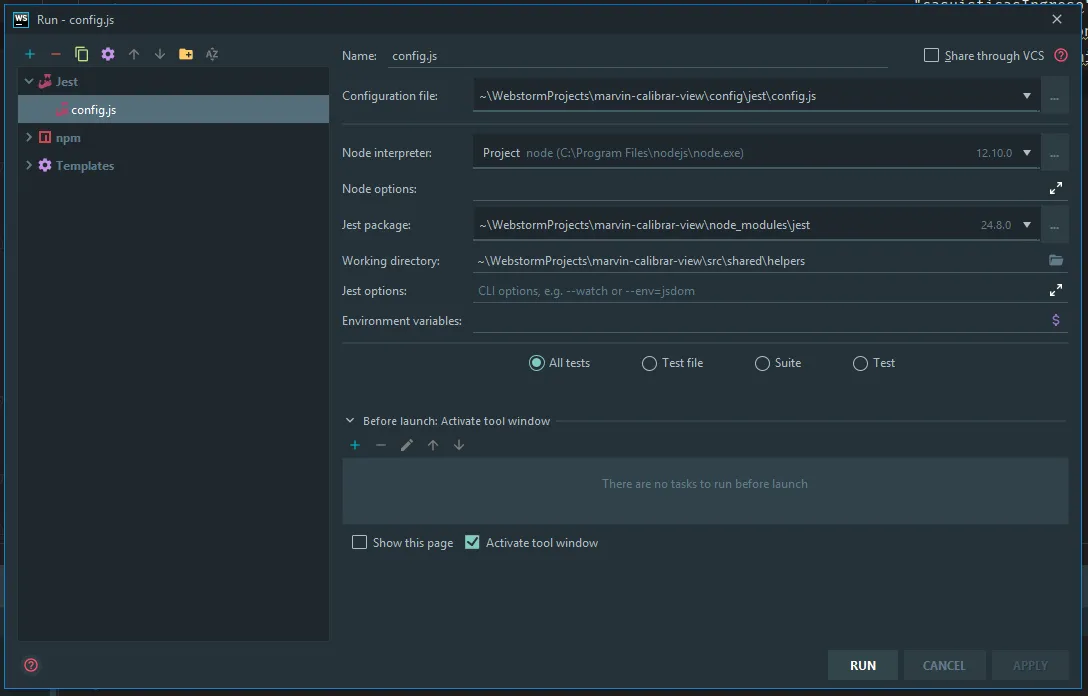Move configuration down in list

pyautogui.click(x=160, y=54)
